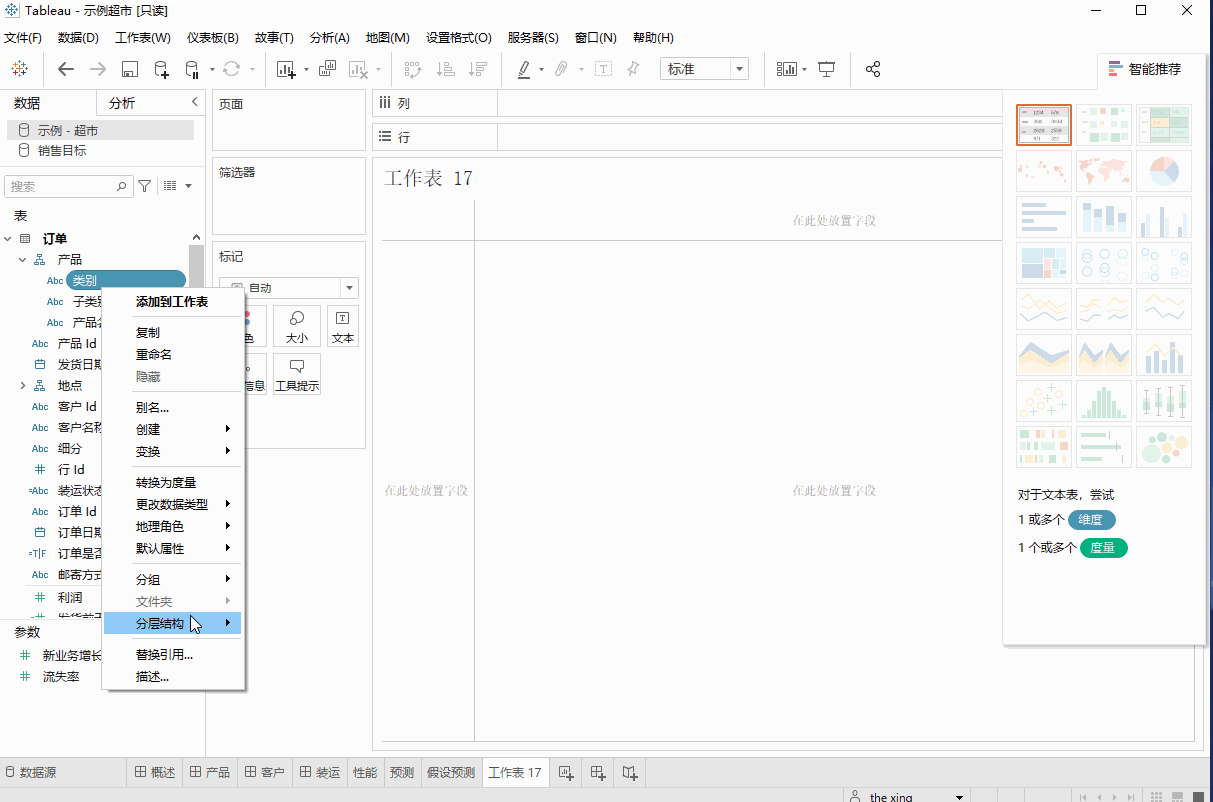Click new worksheet icon beside sheet tabs

coord(566,772)
